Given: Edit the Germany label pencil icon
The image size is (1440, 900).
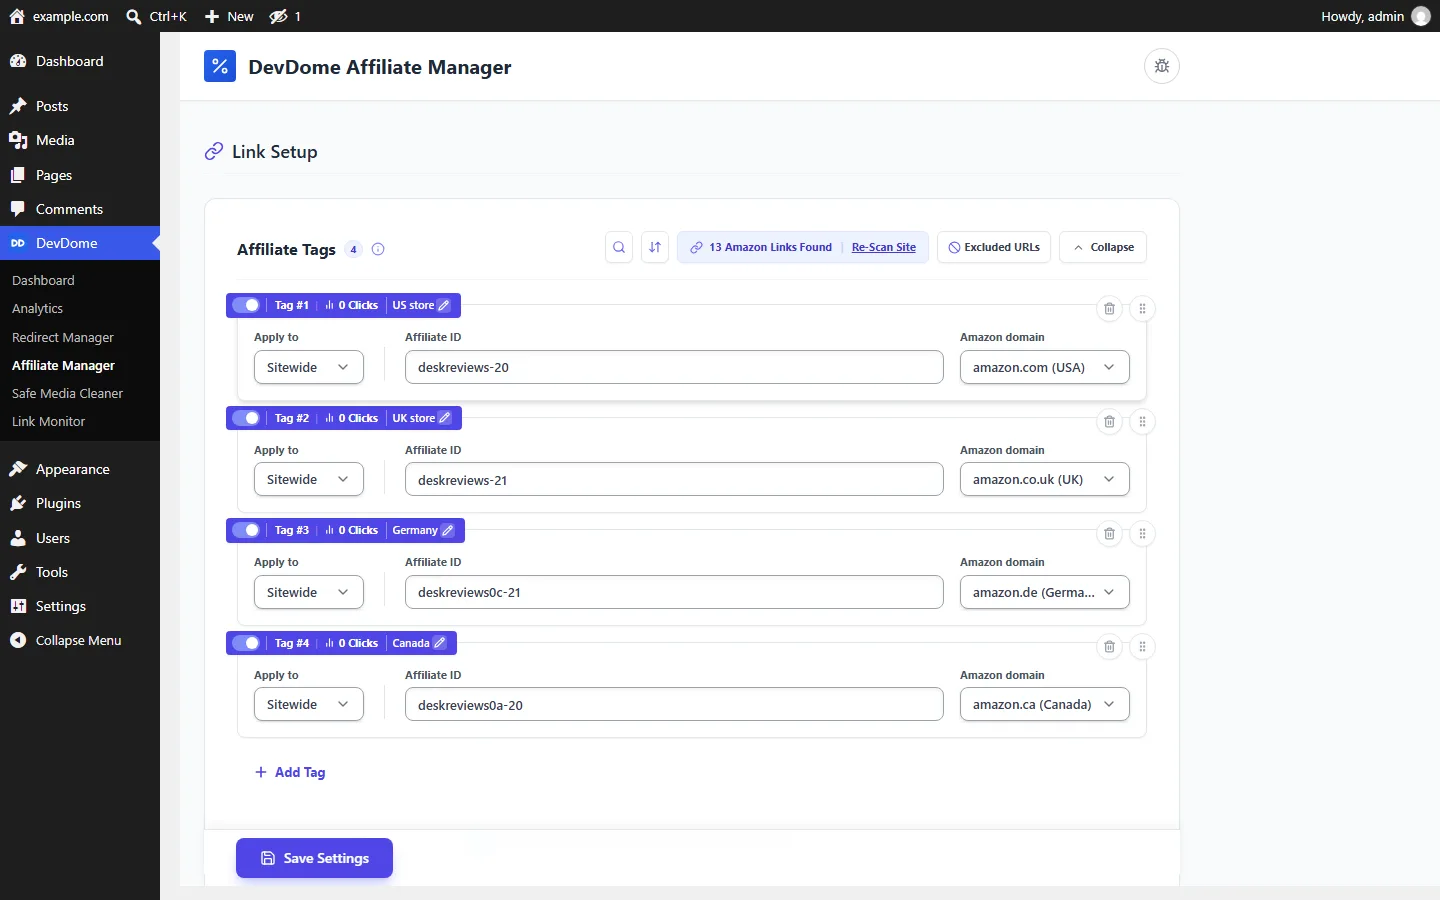Looking at the screenshot, I should tap(448, 530).
